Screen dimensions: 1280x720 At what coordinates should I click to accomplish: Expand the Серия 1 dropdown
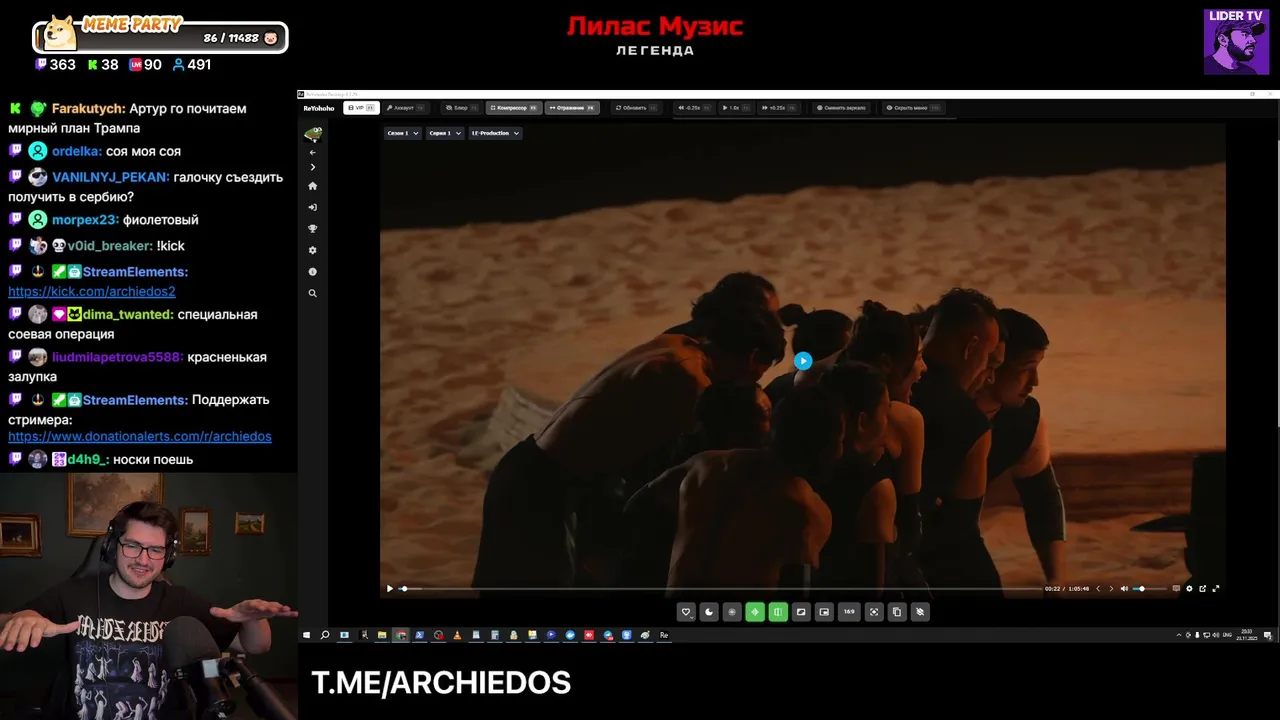tap(444, 133)
